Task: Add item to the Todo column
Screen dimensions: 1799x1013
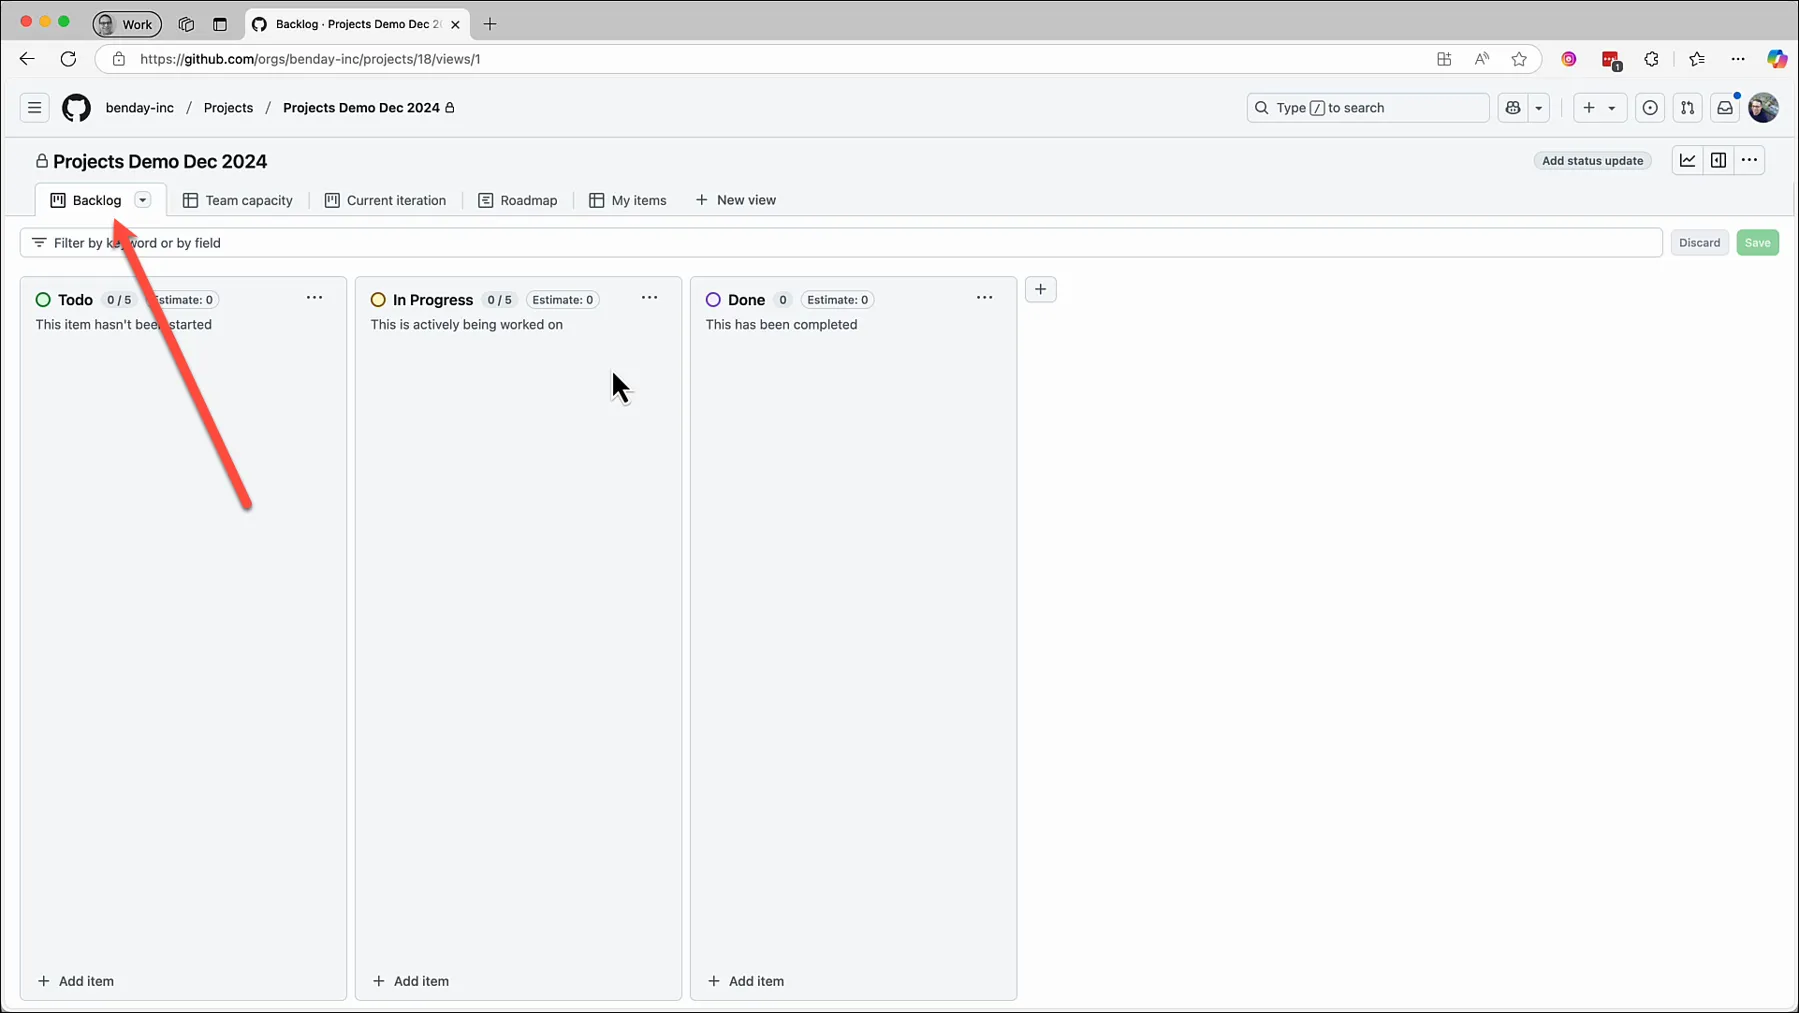Action: click(x=76, y=981)
